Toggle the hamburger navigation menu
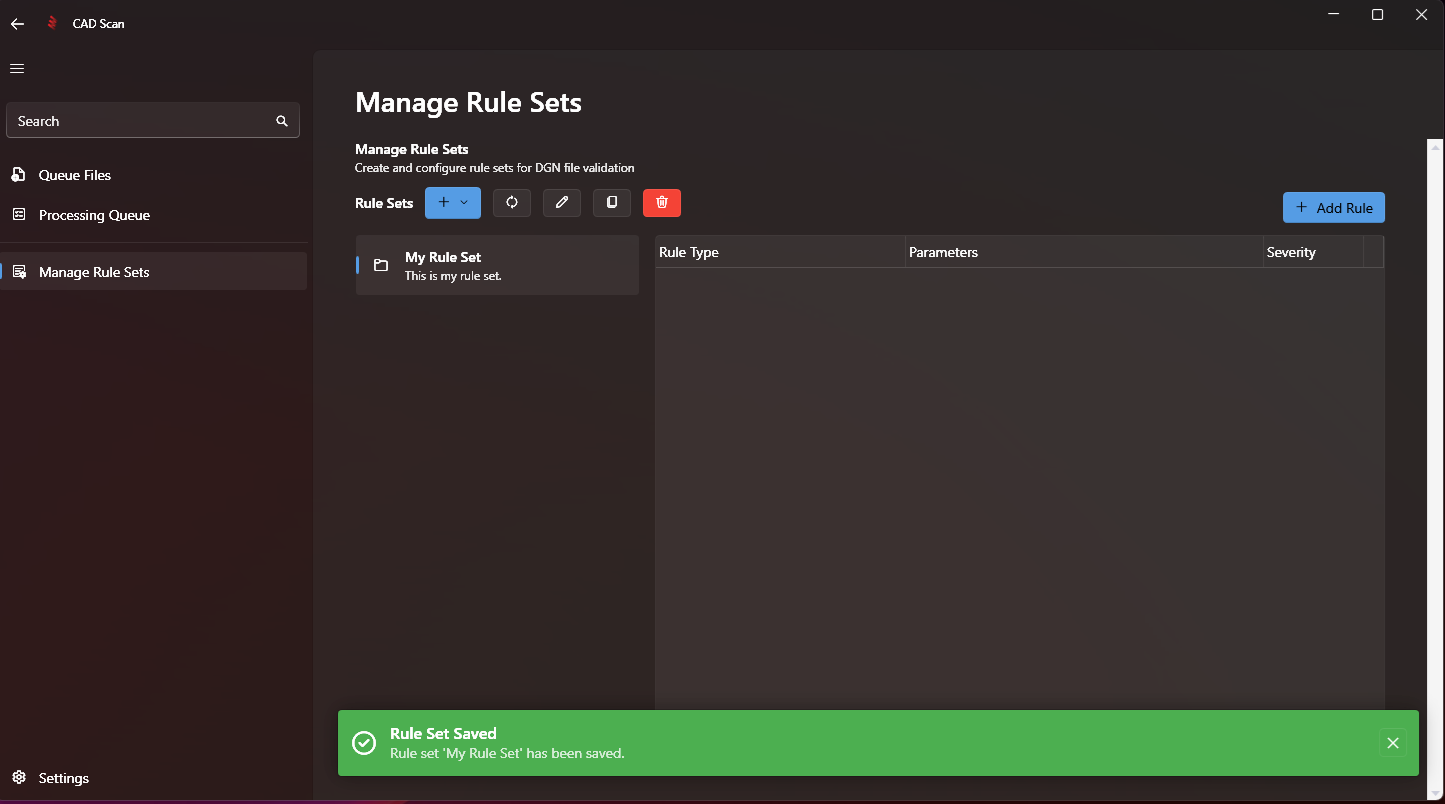 pyautogui.click(x=17, y=68)
